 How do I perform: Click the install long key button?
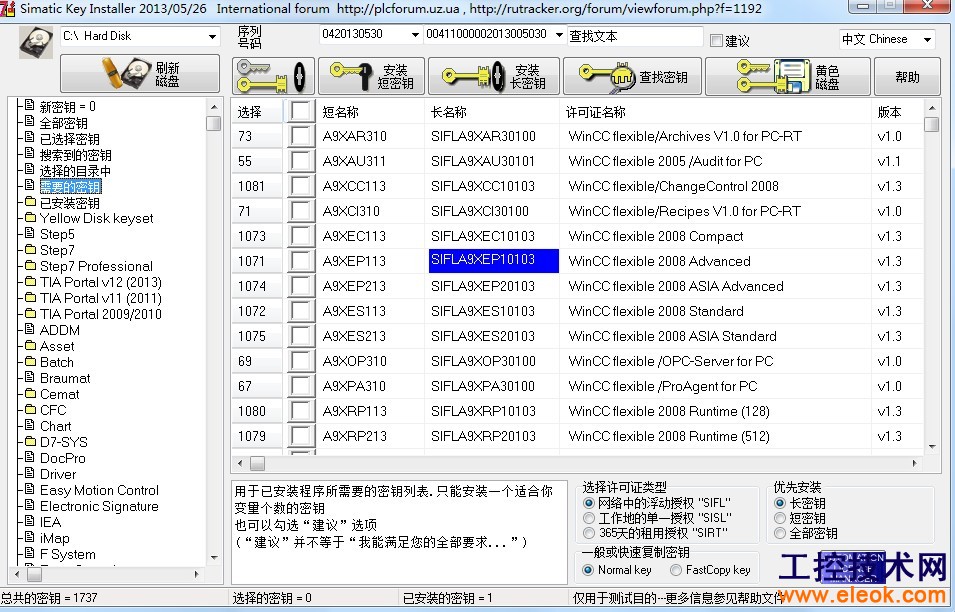click(494, 76)
